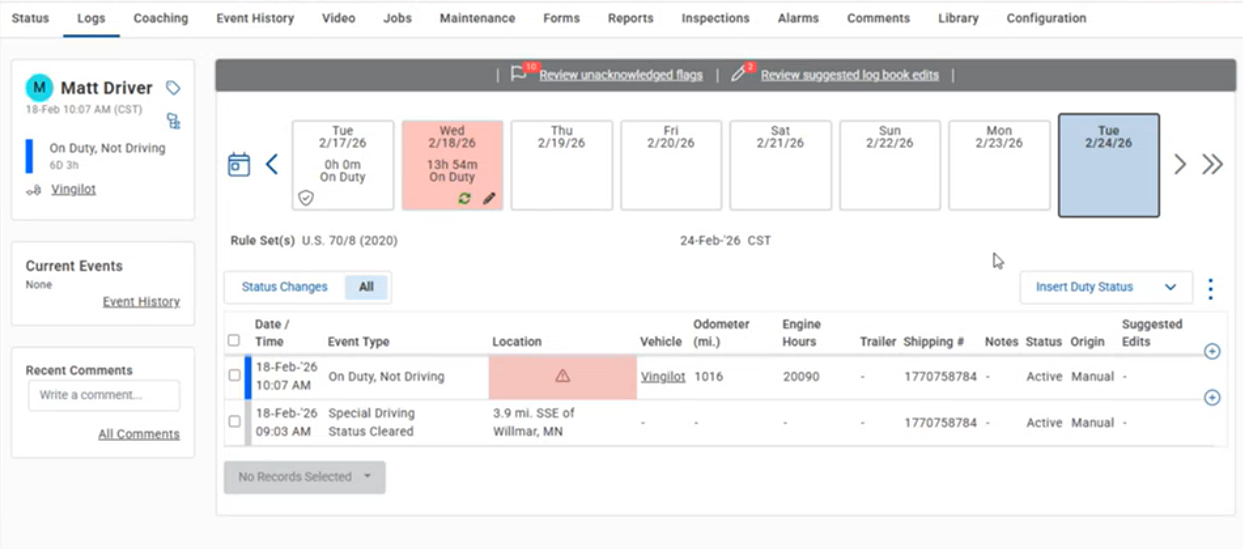Go to the Inspections tab
This screenshot has width=1243, height=549.
click(715, 18)
